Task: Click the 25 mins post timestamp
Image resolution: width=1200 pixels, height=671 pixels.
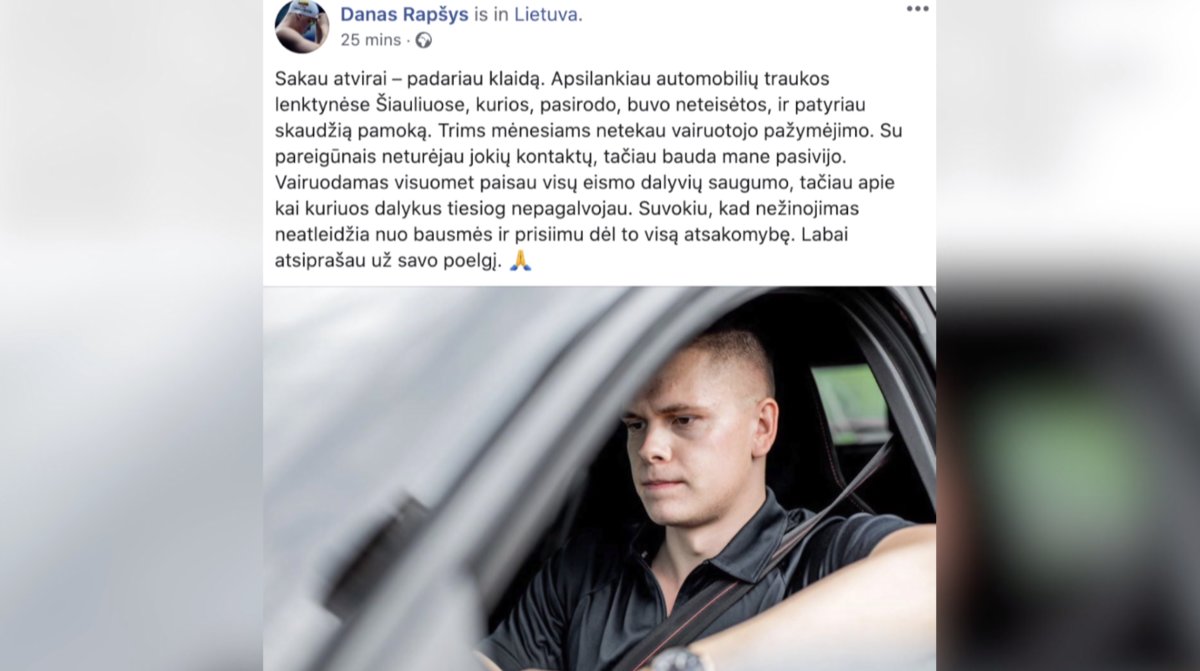Action: 370,40
